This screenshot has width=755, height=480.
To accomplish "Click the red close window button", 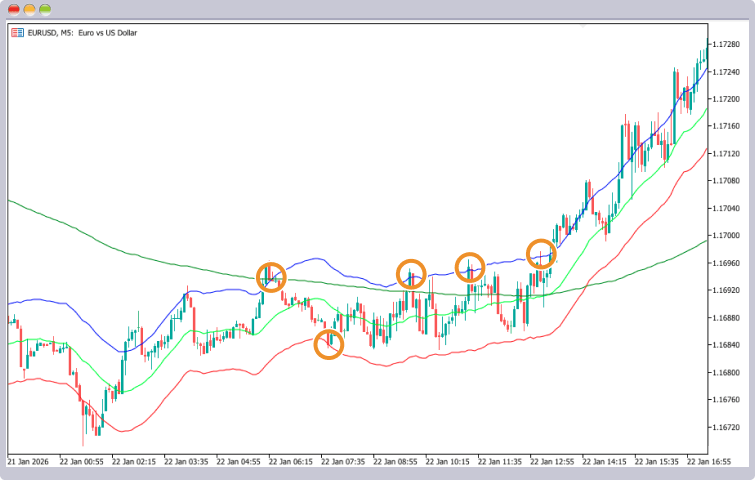I will pos(14,9).
